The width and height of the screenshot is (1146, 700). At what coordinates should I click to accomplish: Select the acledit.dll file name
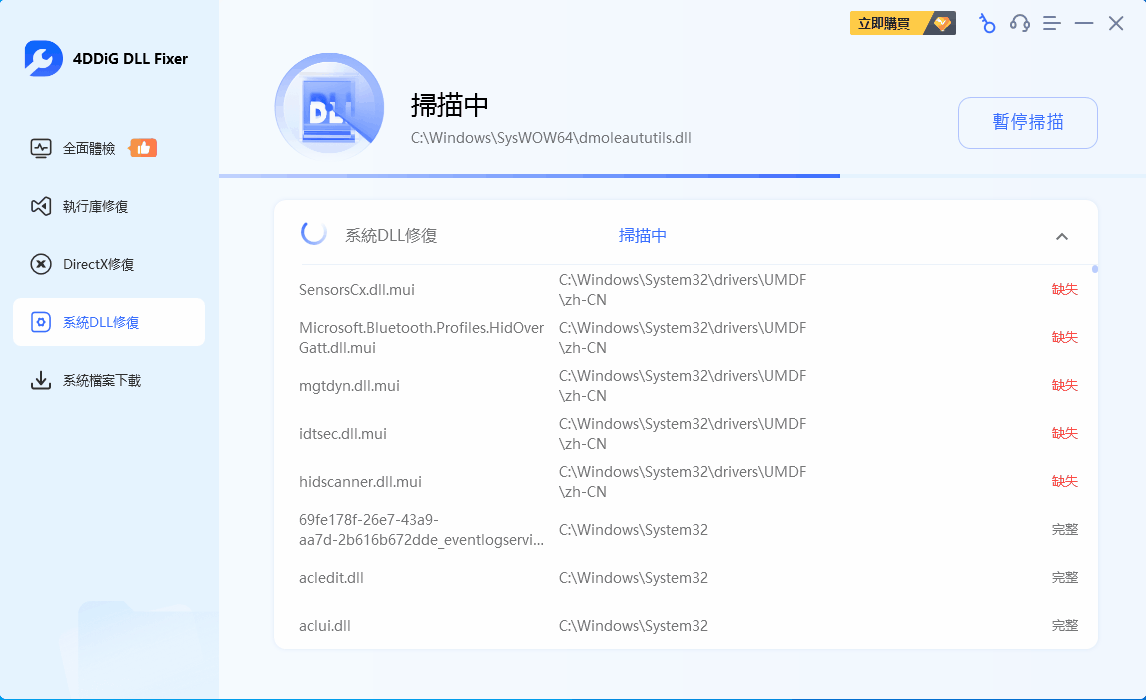point(331,578)
